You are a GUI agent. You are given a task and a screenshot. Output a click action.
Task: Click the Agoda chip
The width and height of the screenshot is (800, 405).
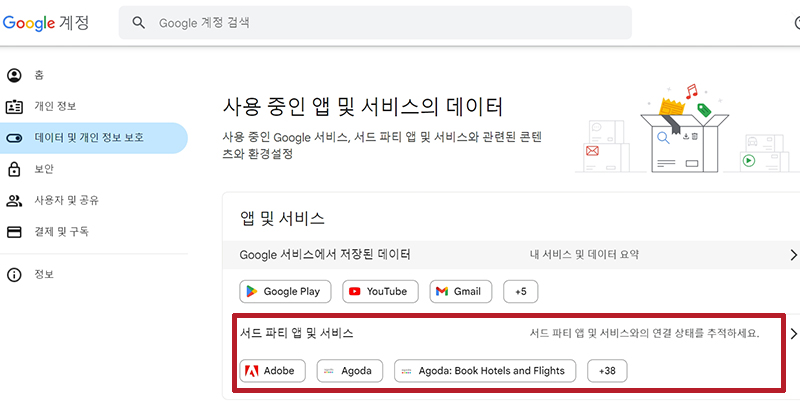click(351, 371)
